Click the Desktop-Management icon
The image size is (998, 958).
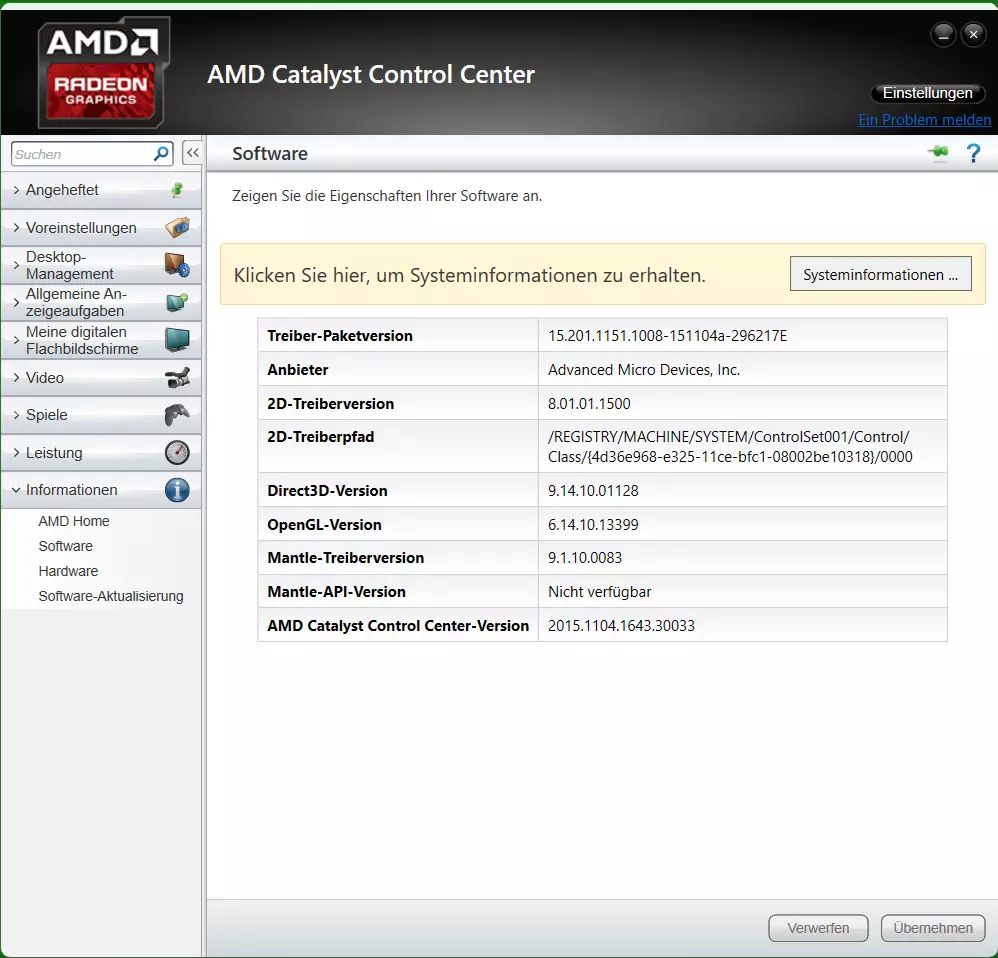pos(177,265)
